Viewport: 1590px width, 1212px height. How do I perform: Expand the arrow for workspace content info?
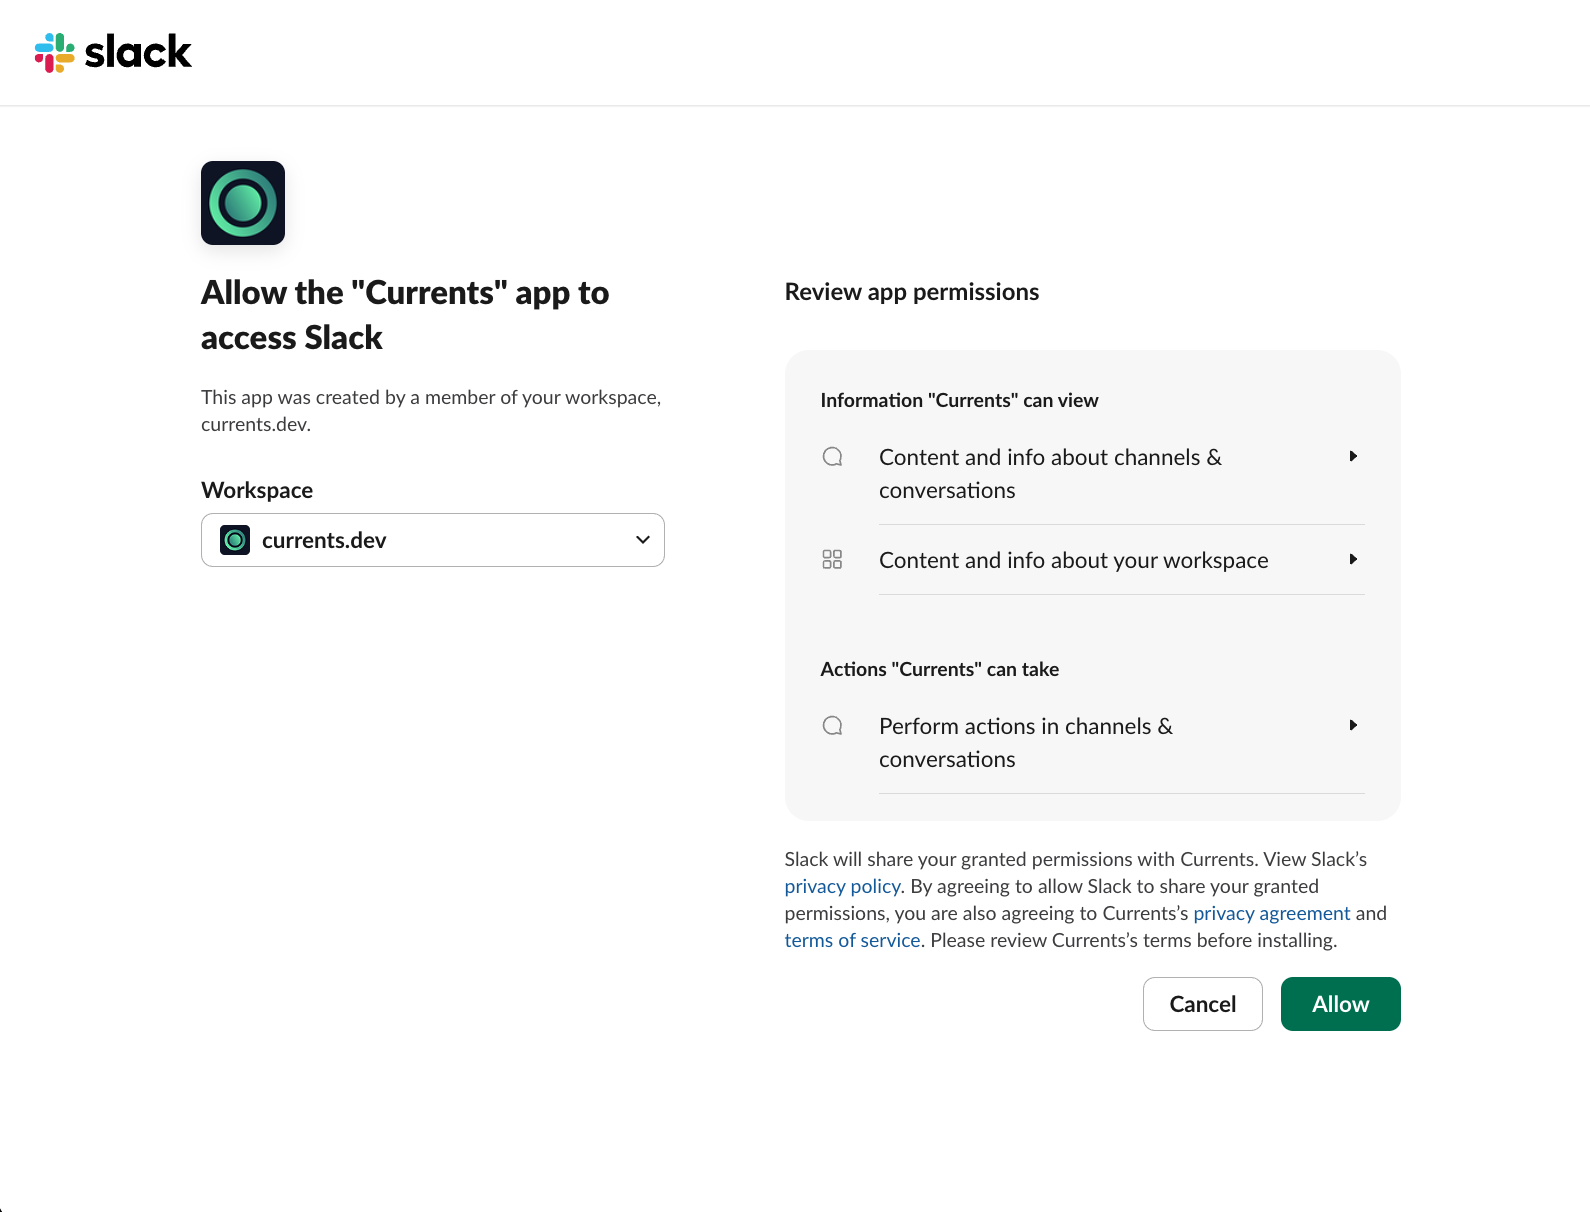1353,559
